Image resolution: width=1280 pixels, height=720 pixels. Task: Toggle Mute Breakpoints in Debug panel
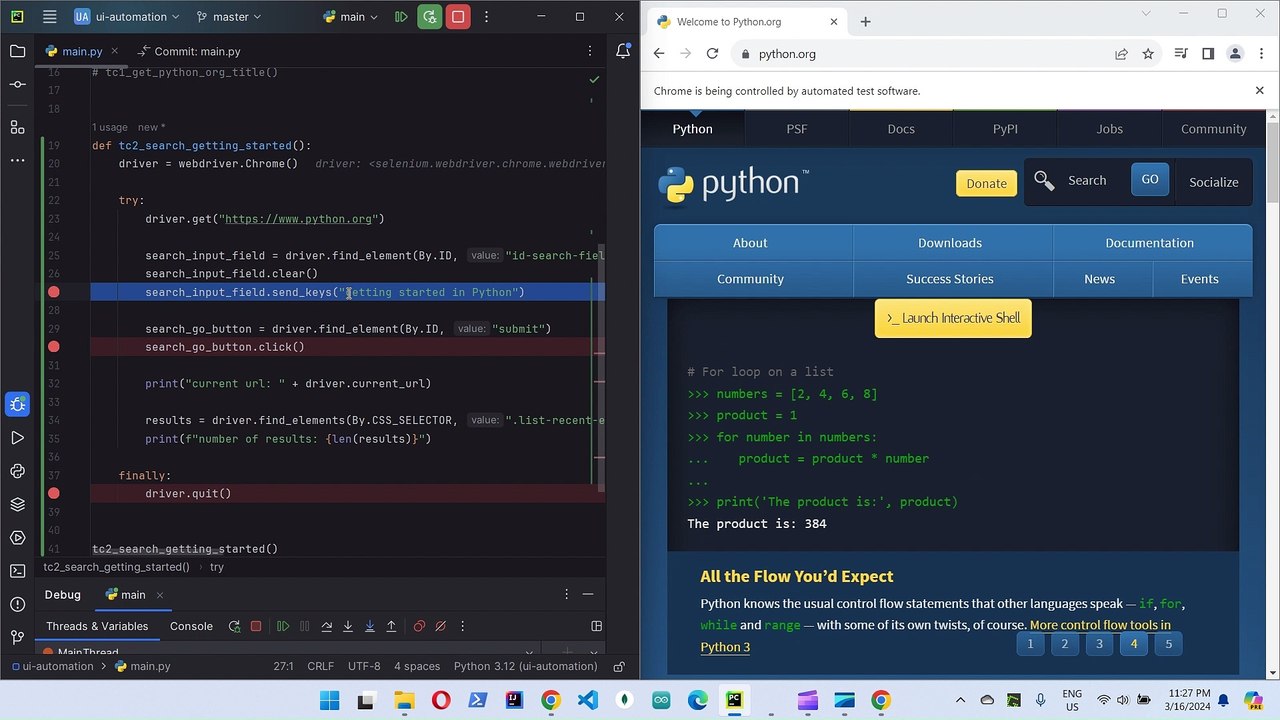pyautogui.click(x=440, y=626)
